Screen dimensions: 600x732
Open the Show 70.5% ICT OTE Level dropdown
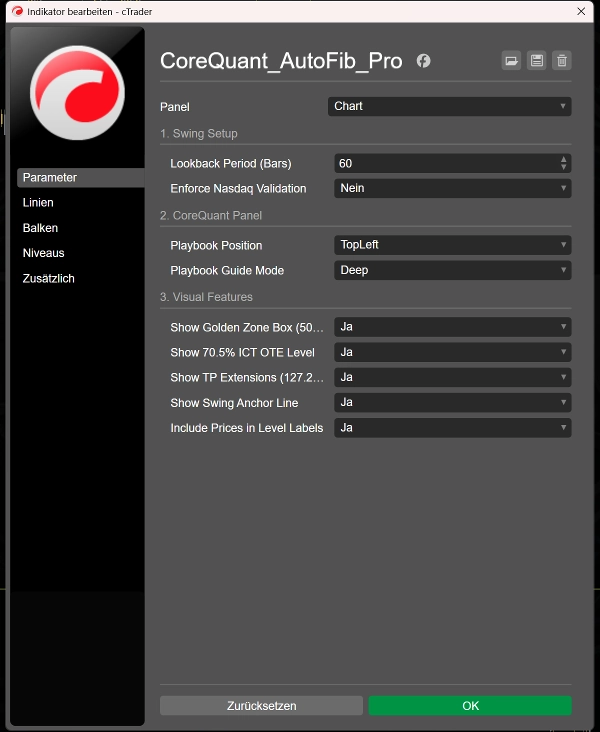coord(452,352)
